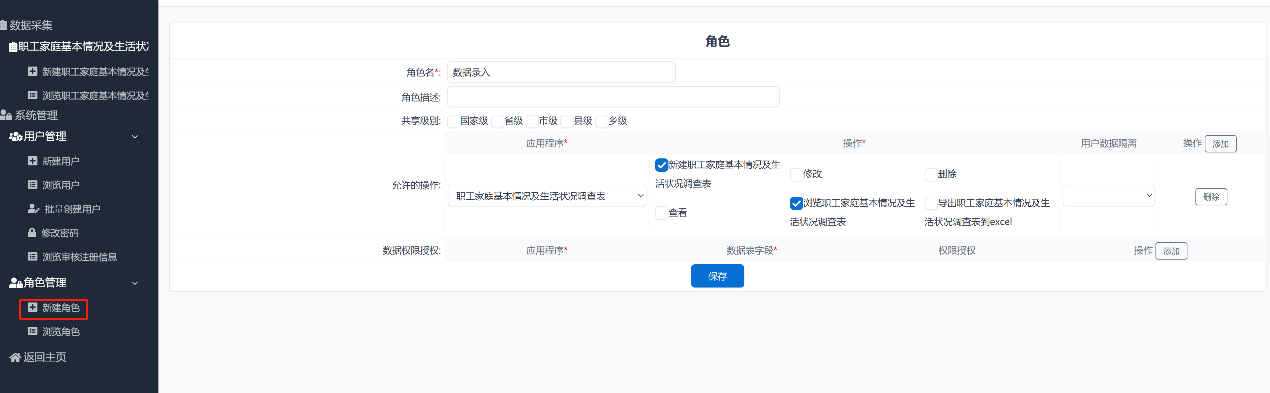The width and height of the screenshot is (1270, 393).
Task: Click 添加 button in 数据权限授权 row
Action: click(x=1171, y=252)
